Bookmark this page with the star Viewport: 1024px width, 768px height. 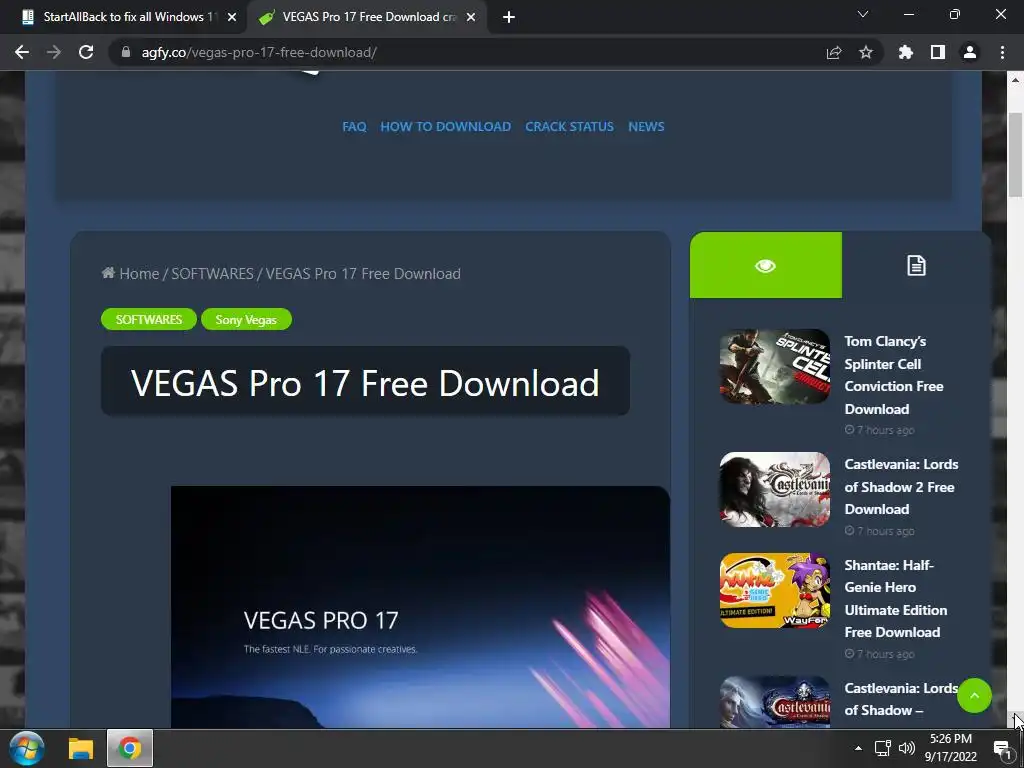866,53
